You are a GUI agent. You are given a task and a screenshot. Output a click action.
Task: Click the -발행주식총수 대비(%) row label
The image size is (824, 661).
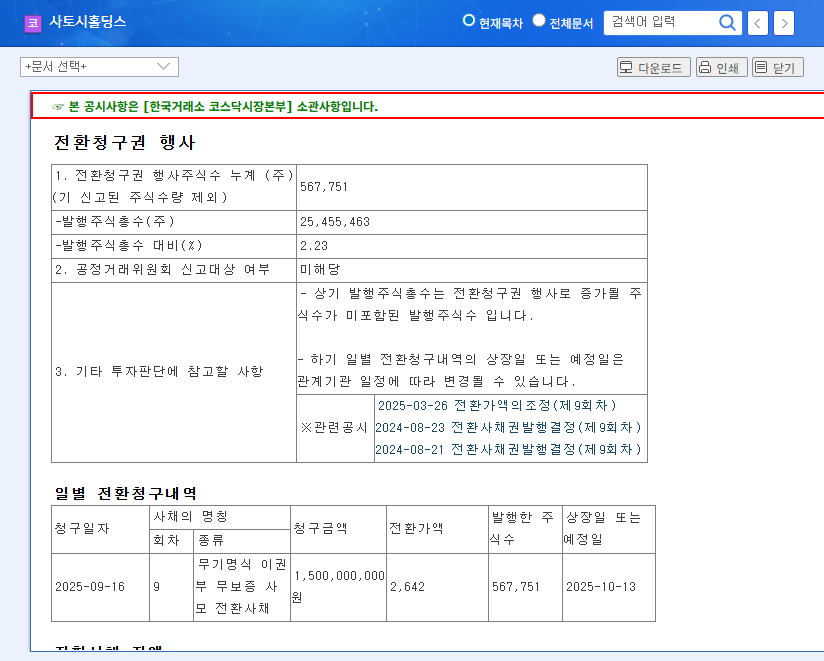click(129, 245)
